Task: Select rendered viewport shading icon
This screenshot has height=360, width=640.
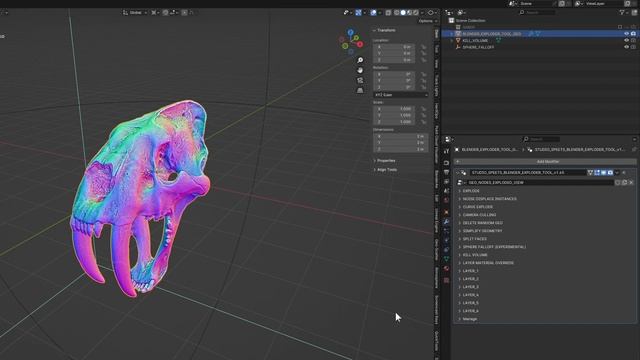Action: 416,13
